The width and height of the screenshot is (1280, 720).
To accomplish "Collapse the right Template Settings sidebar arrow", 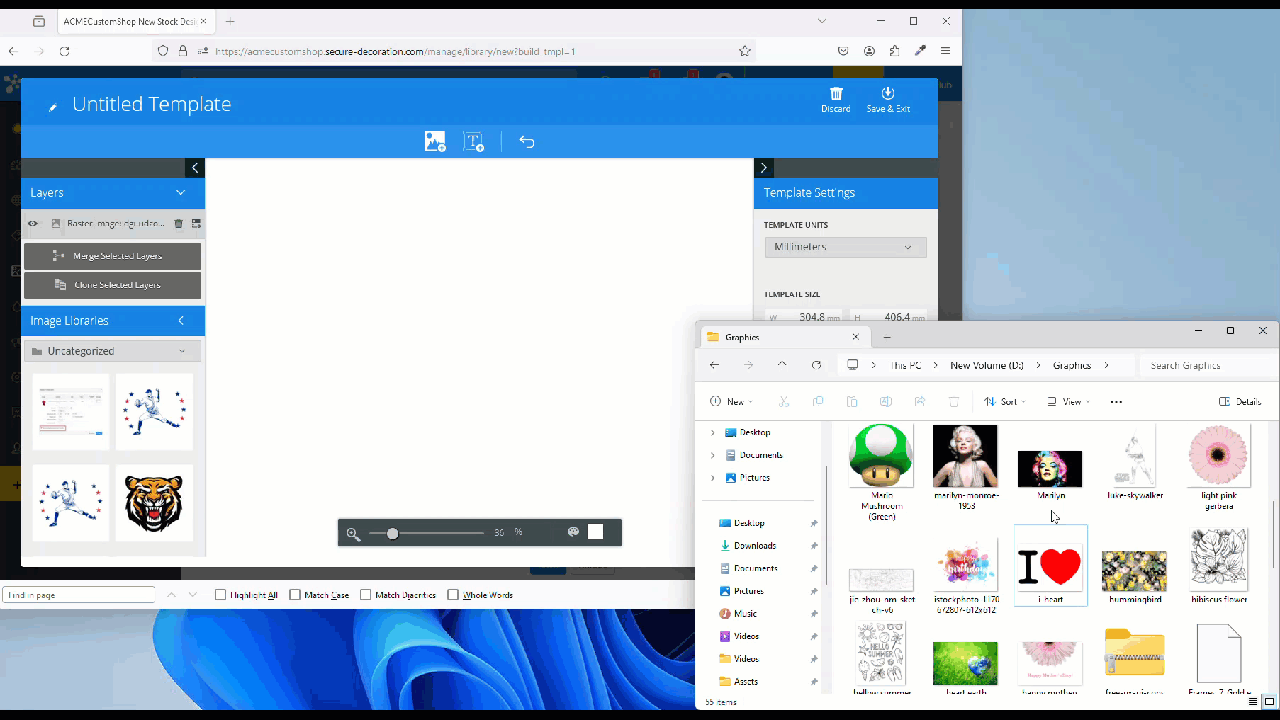I will (x=764, y=168).
